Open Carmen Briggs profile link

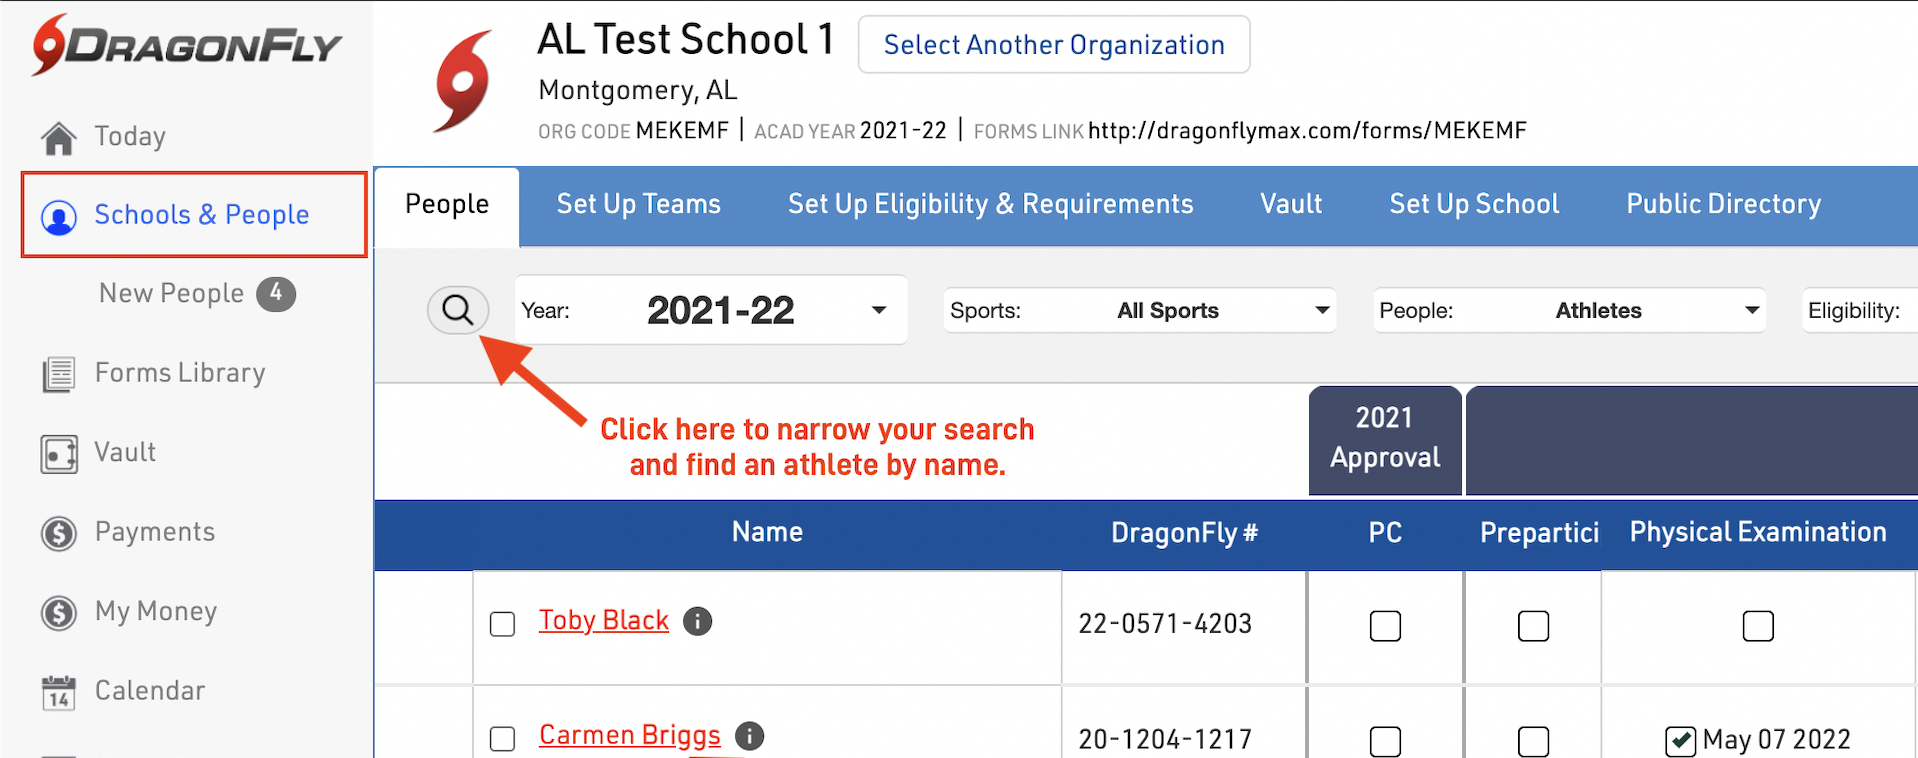tap(629, 735)
